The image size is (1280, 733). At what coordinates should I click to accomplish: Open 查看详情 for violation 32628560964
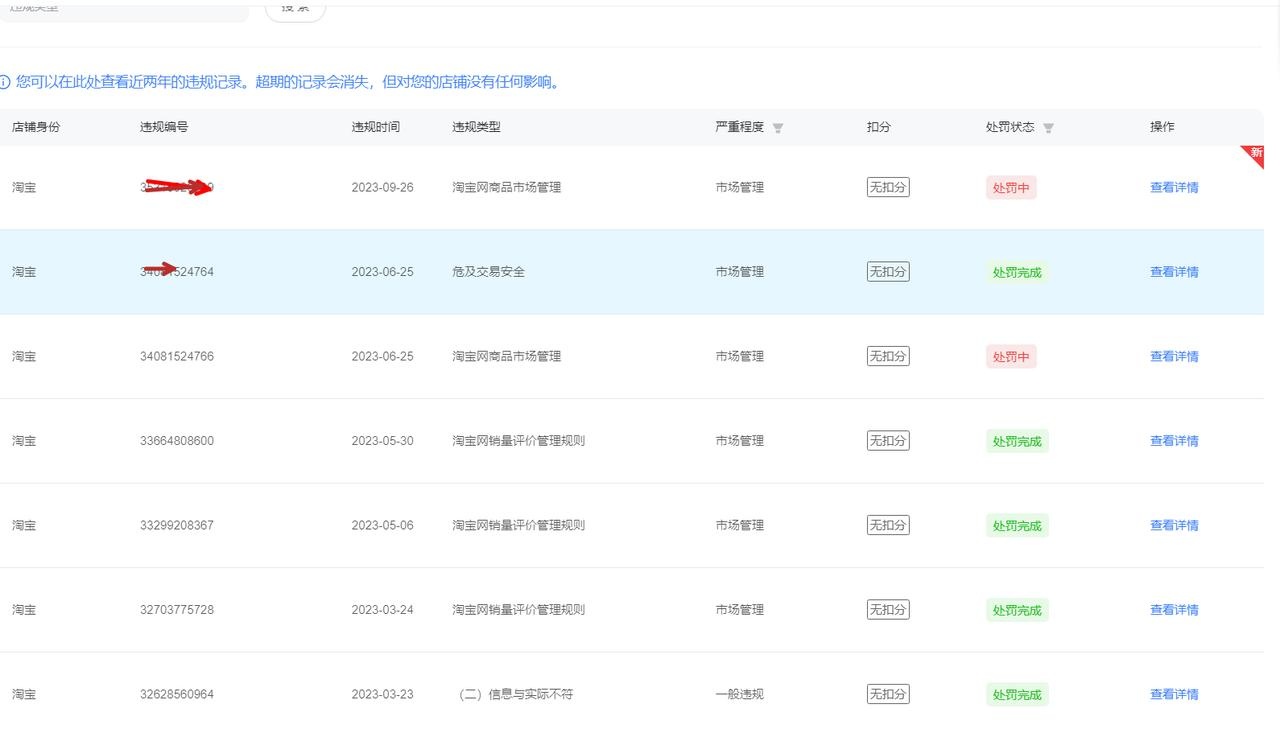tap(1174, 694)
